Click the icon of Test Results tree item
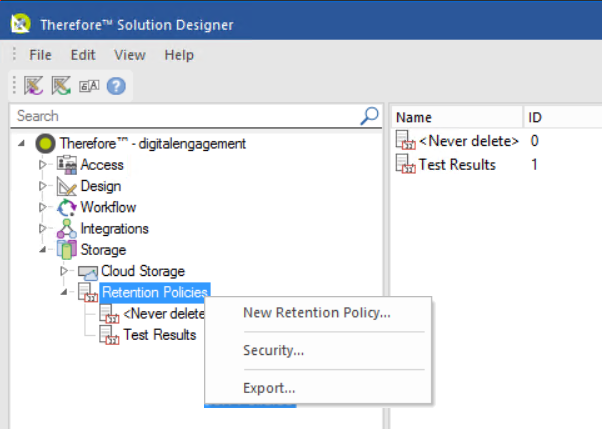The height and width of the screenshot is (429, 602). point(109,335)
